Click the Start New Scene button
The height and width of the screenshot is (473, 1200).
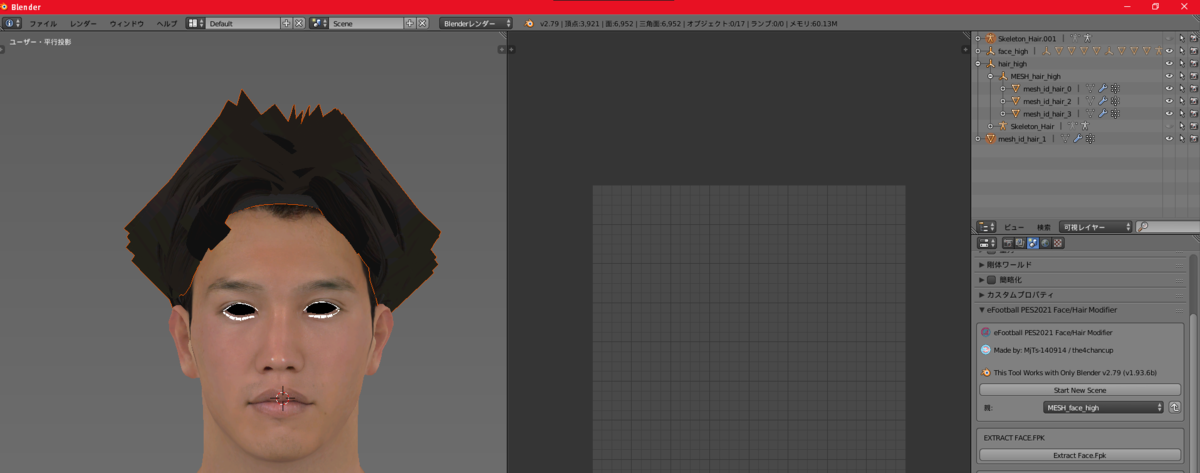(x=1082, y=390)
